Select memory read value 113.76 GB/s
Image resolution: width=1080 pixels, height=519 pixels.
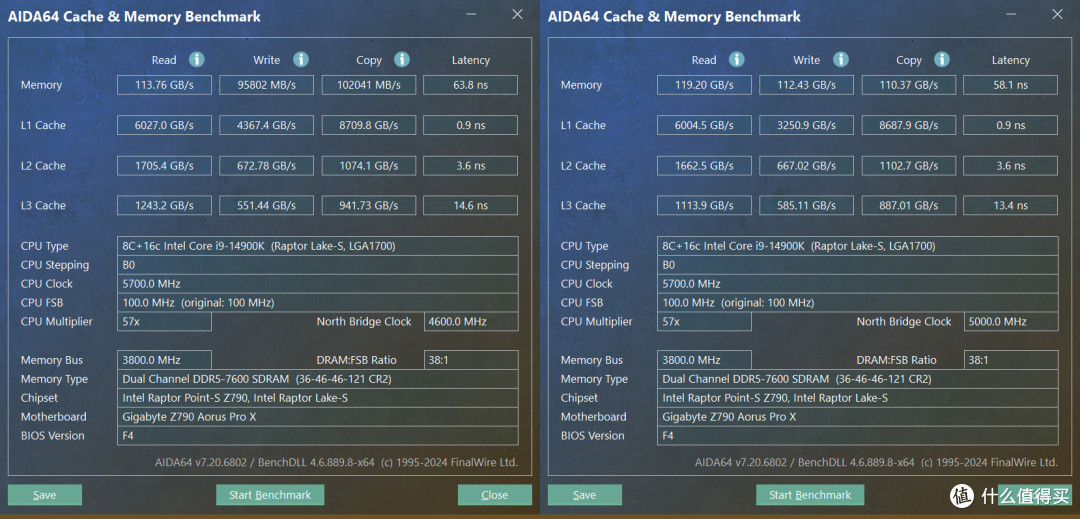(x=165, y=85)
